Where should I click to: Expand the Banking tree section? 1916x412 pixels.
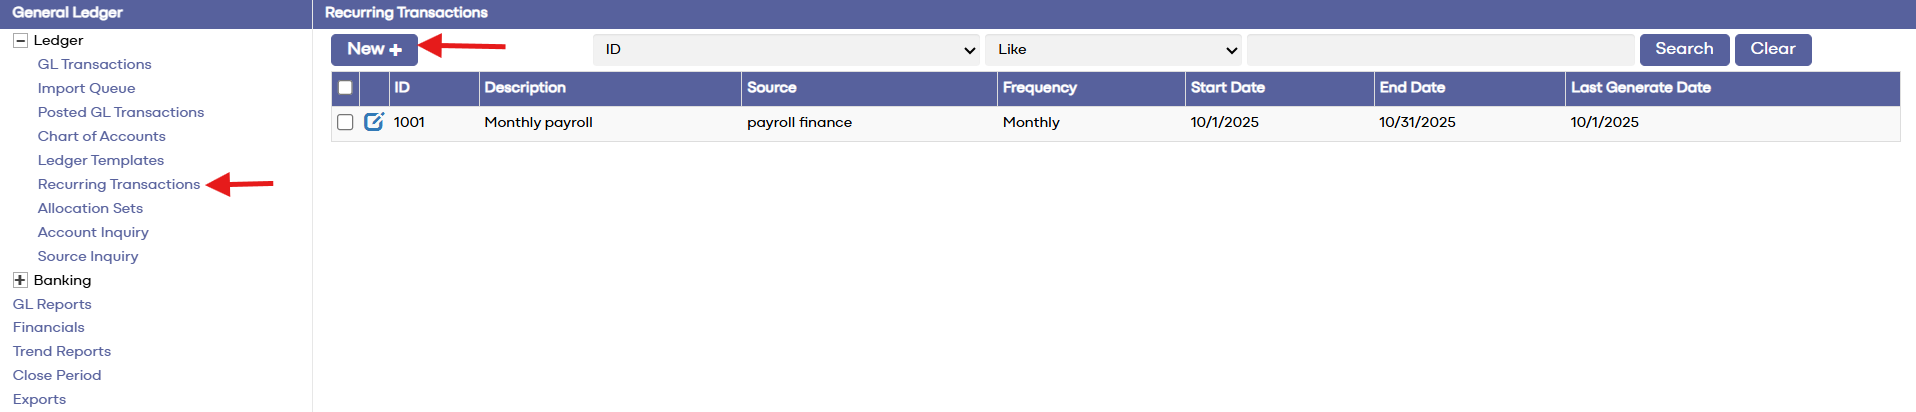[x=20, y=280]
